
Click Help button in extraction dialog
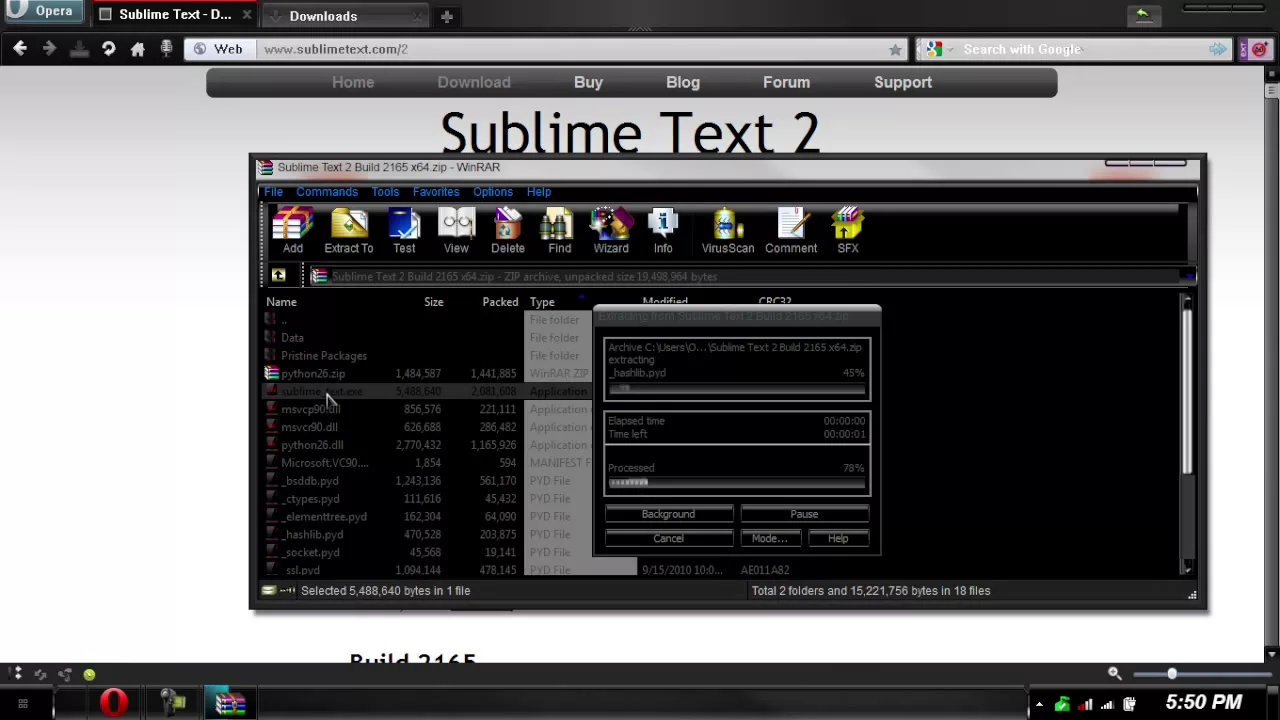coord(838,539)
